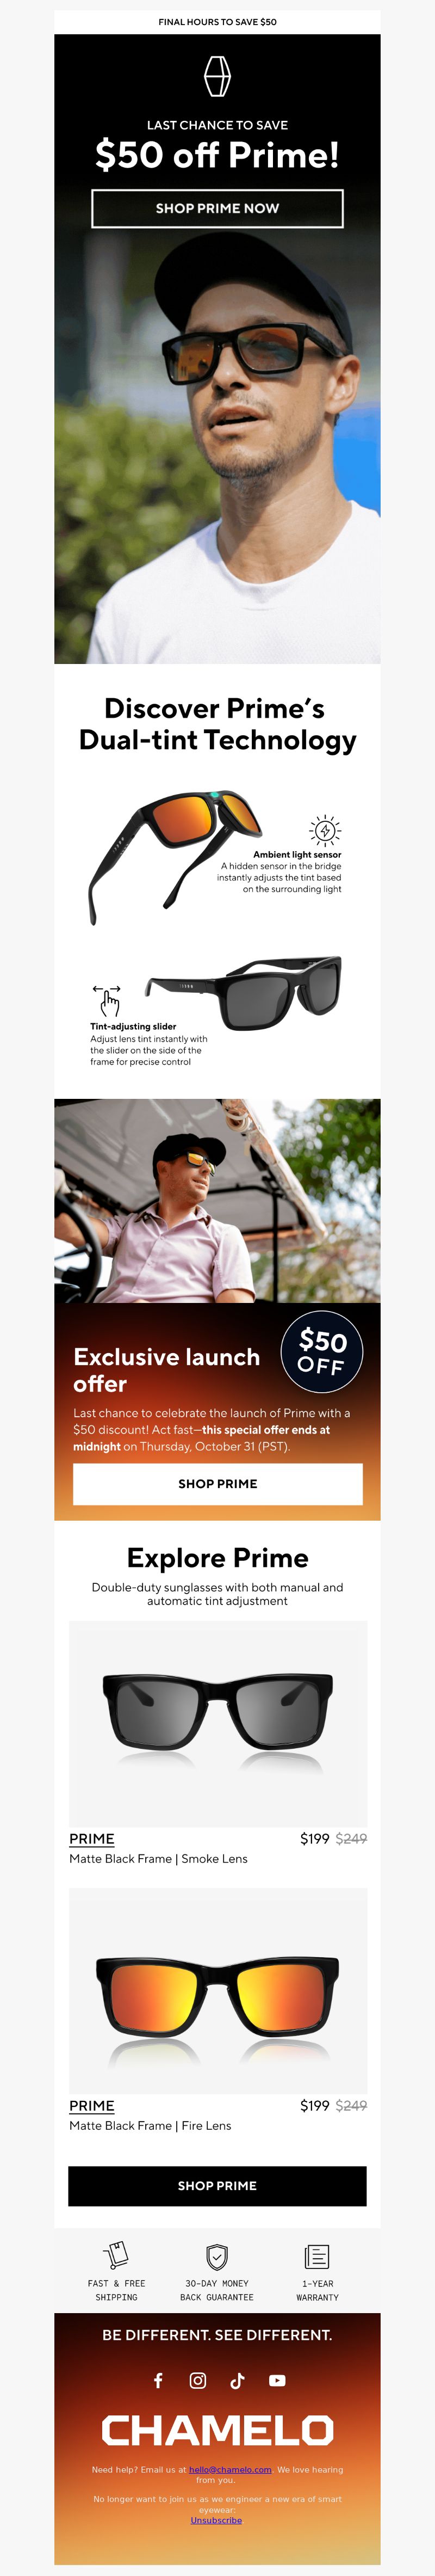The height and width of the screenshot is (2576, 435).
Task: Open the TikTok social icon
Action: pyautogui.click(x=237, y=2380)
